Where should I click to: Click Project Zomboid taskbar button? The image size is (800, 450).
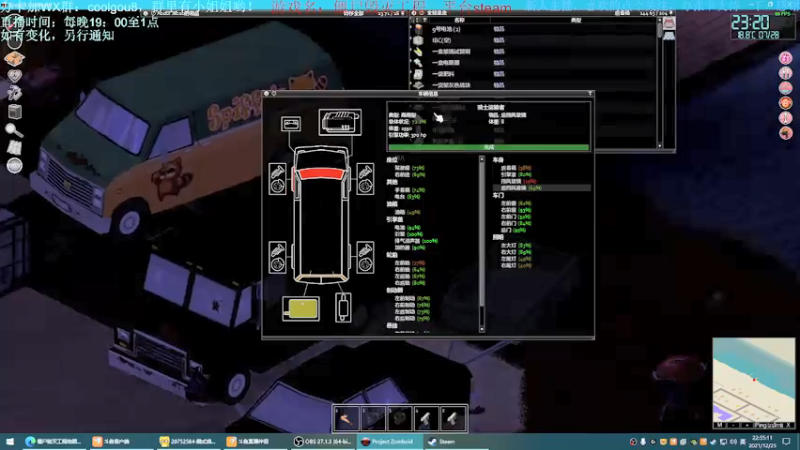pos(389,441)
